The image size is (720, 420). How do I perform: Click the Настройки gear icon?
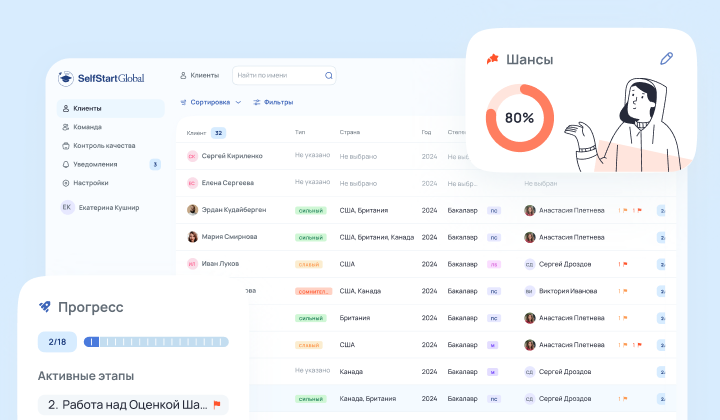(66, 183)
